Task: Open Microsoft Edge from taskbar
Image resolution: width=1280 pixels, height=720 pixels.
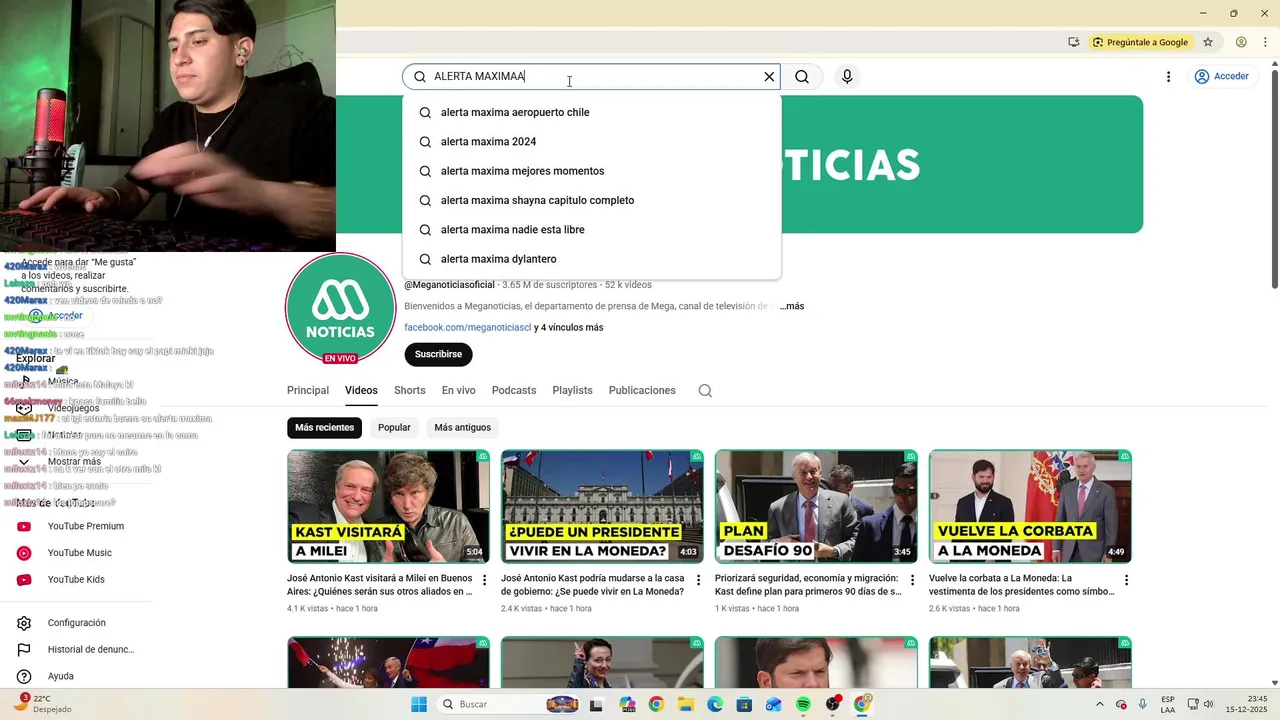Action: coord(715,704)
